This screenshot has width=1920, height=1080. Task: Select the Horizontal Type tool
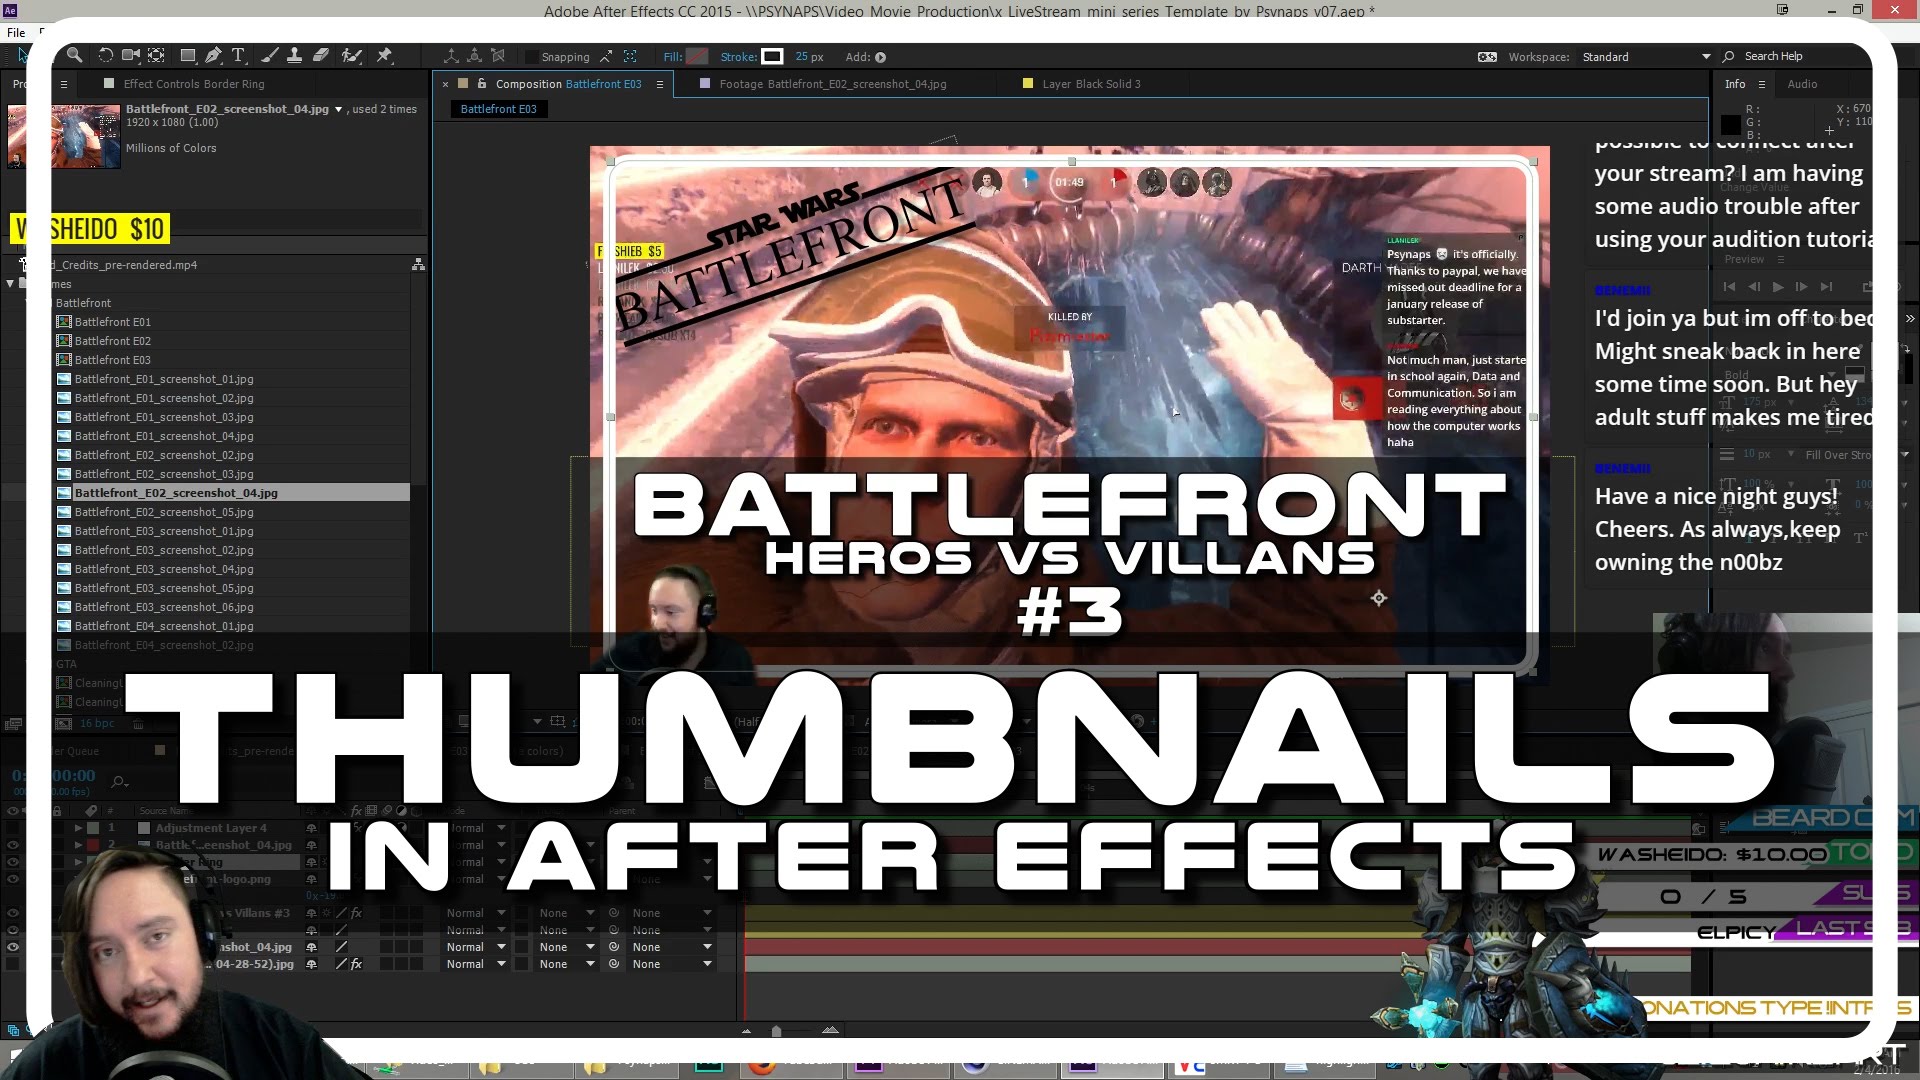(238, 56)
